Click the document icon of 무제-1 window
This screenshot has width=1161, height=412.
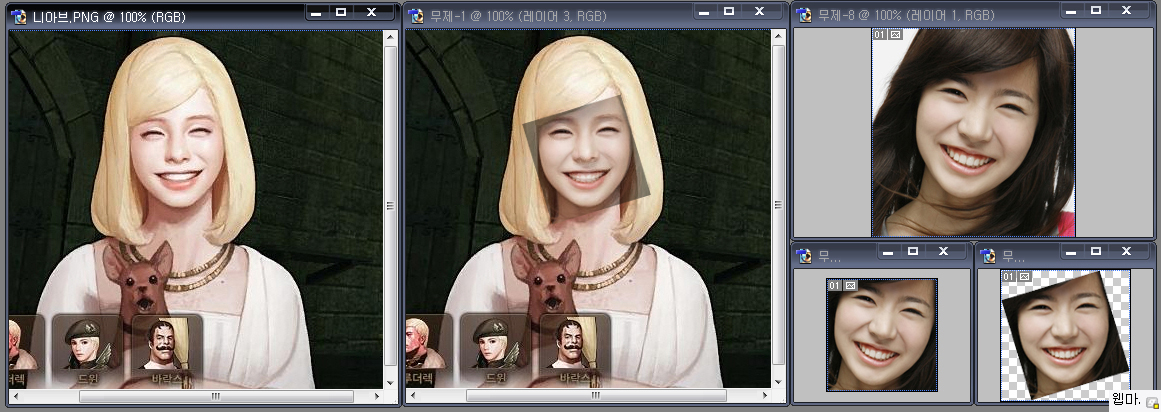point(417,16)
